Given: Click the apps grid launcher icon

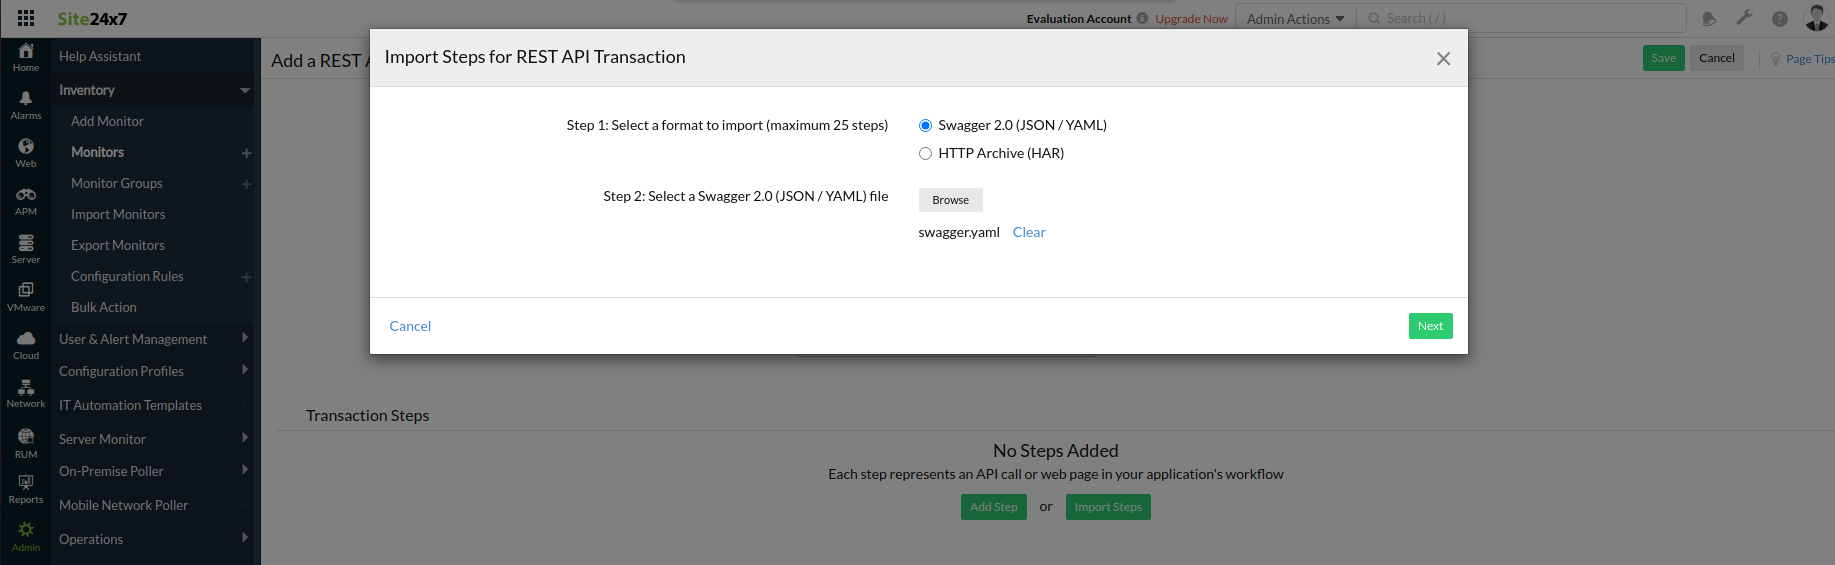Looking at the screenshot, I should (26, 18).
